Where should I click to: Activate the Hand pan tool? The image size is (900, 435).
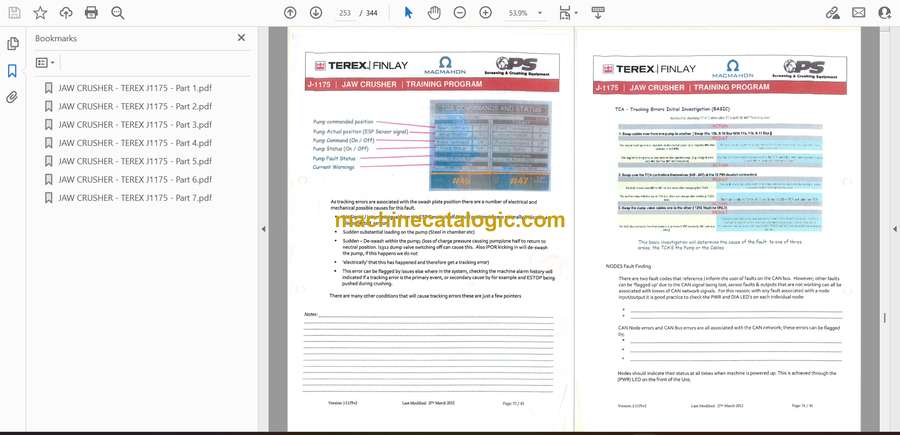click(434, 13)
